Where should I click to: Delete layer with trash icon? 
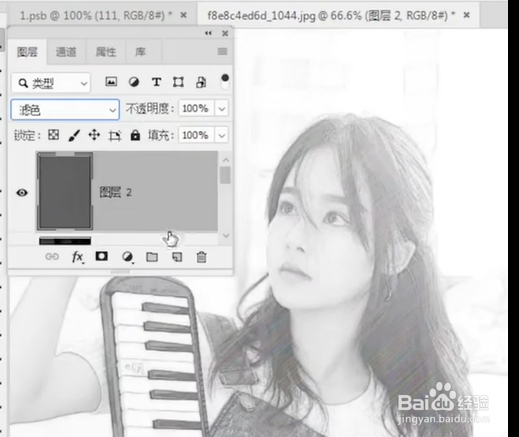pyautogui.click(x=201, y=257)
